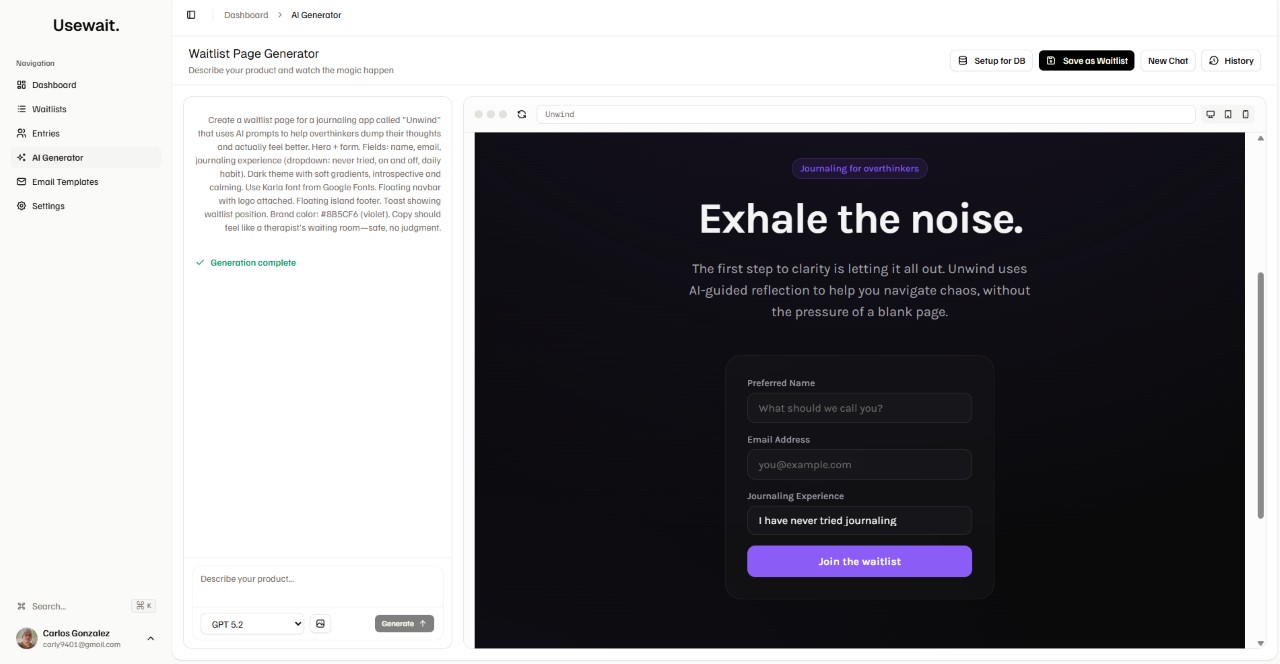Click the Entries icon in the sidebar

(22, 133)
